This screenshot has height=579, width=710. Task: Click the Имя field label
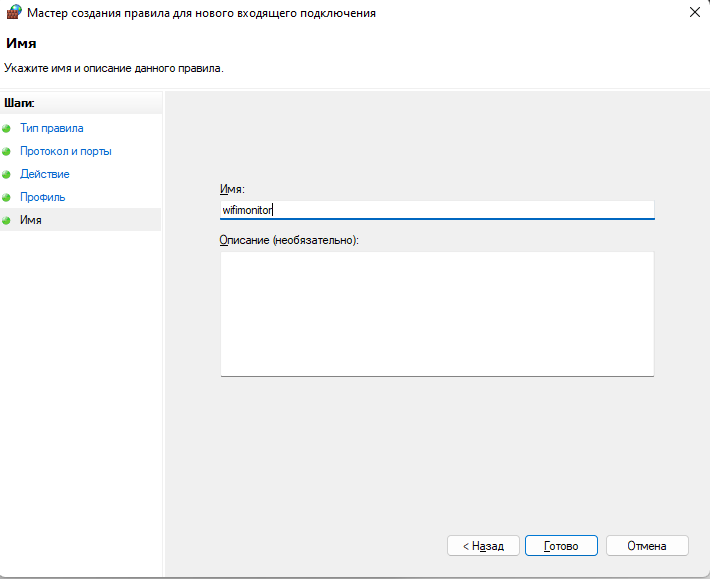[232, 189]
